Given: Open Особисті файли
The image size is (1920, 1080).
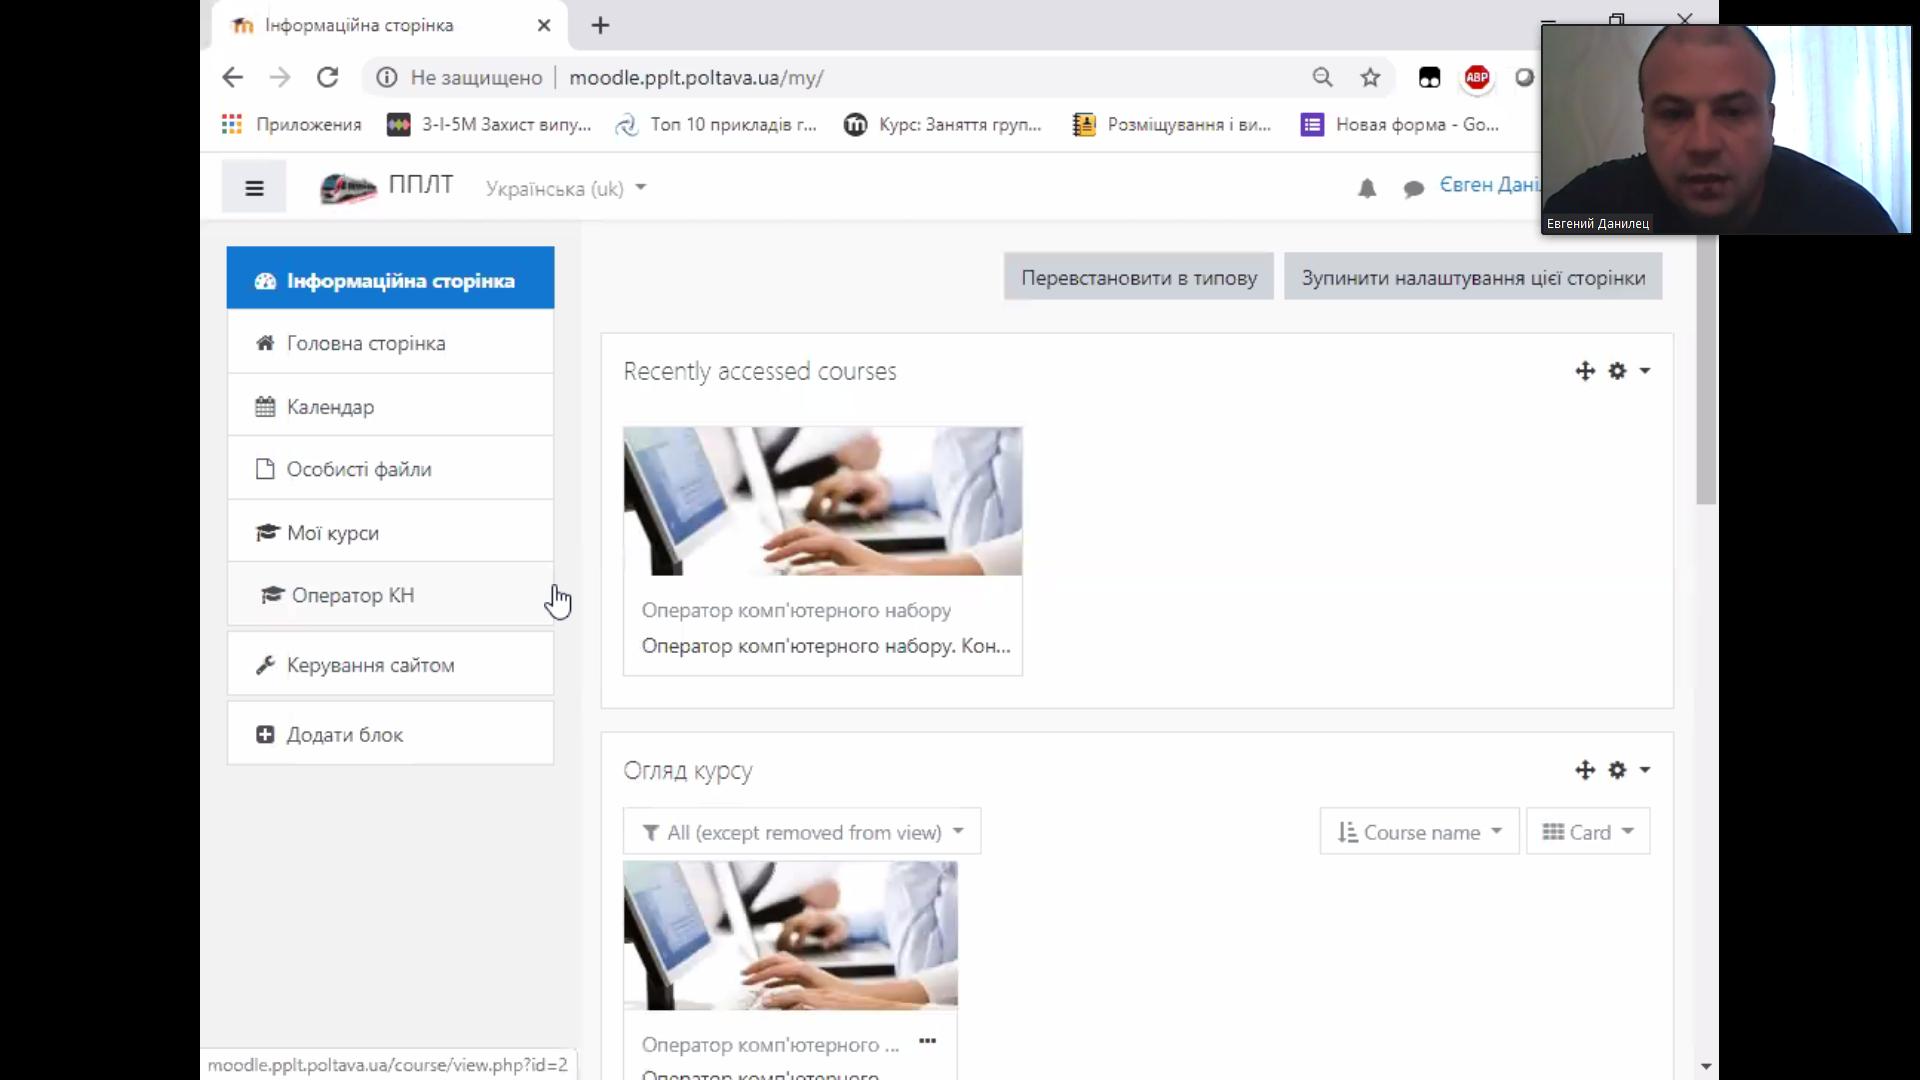Looking at the screenshot, I should [390, 469].
